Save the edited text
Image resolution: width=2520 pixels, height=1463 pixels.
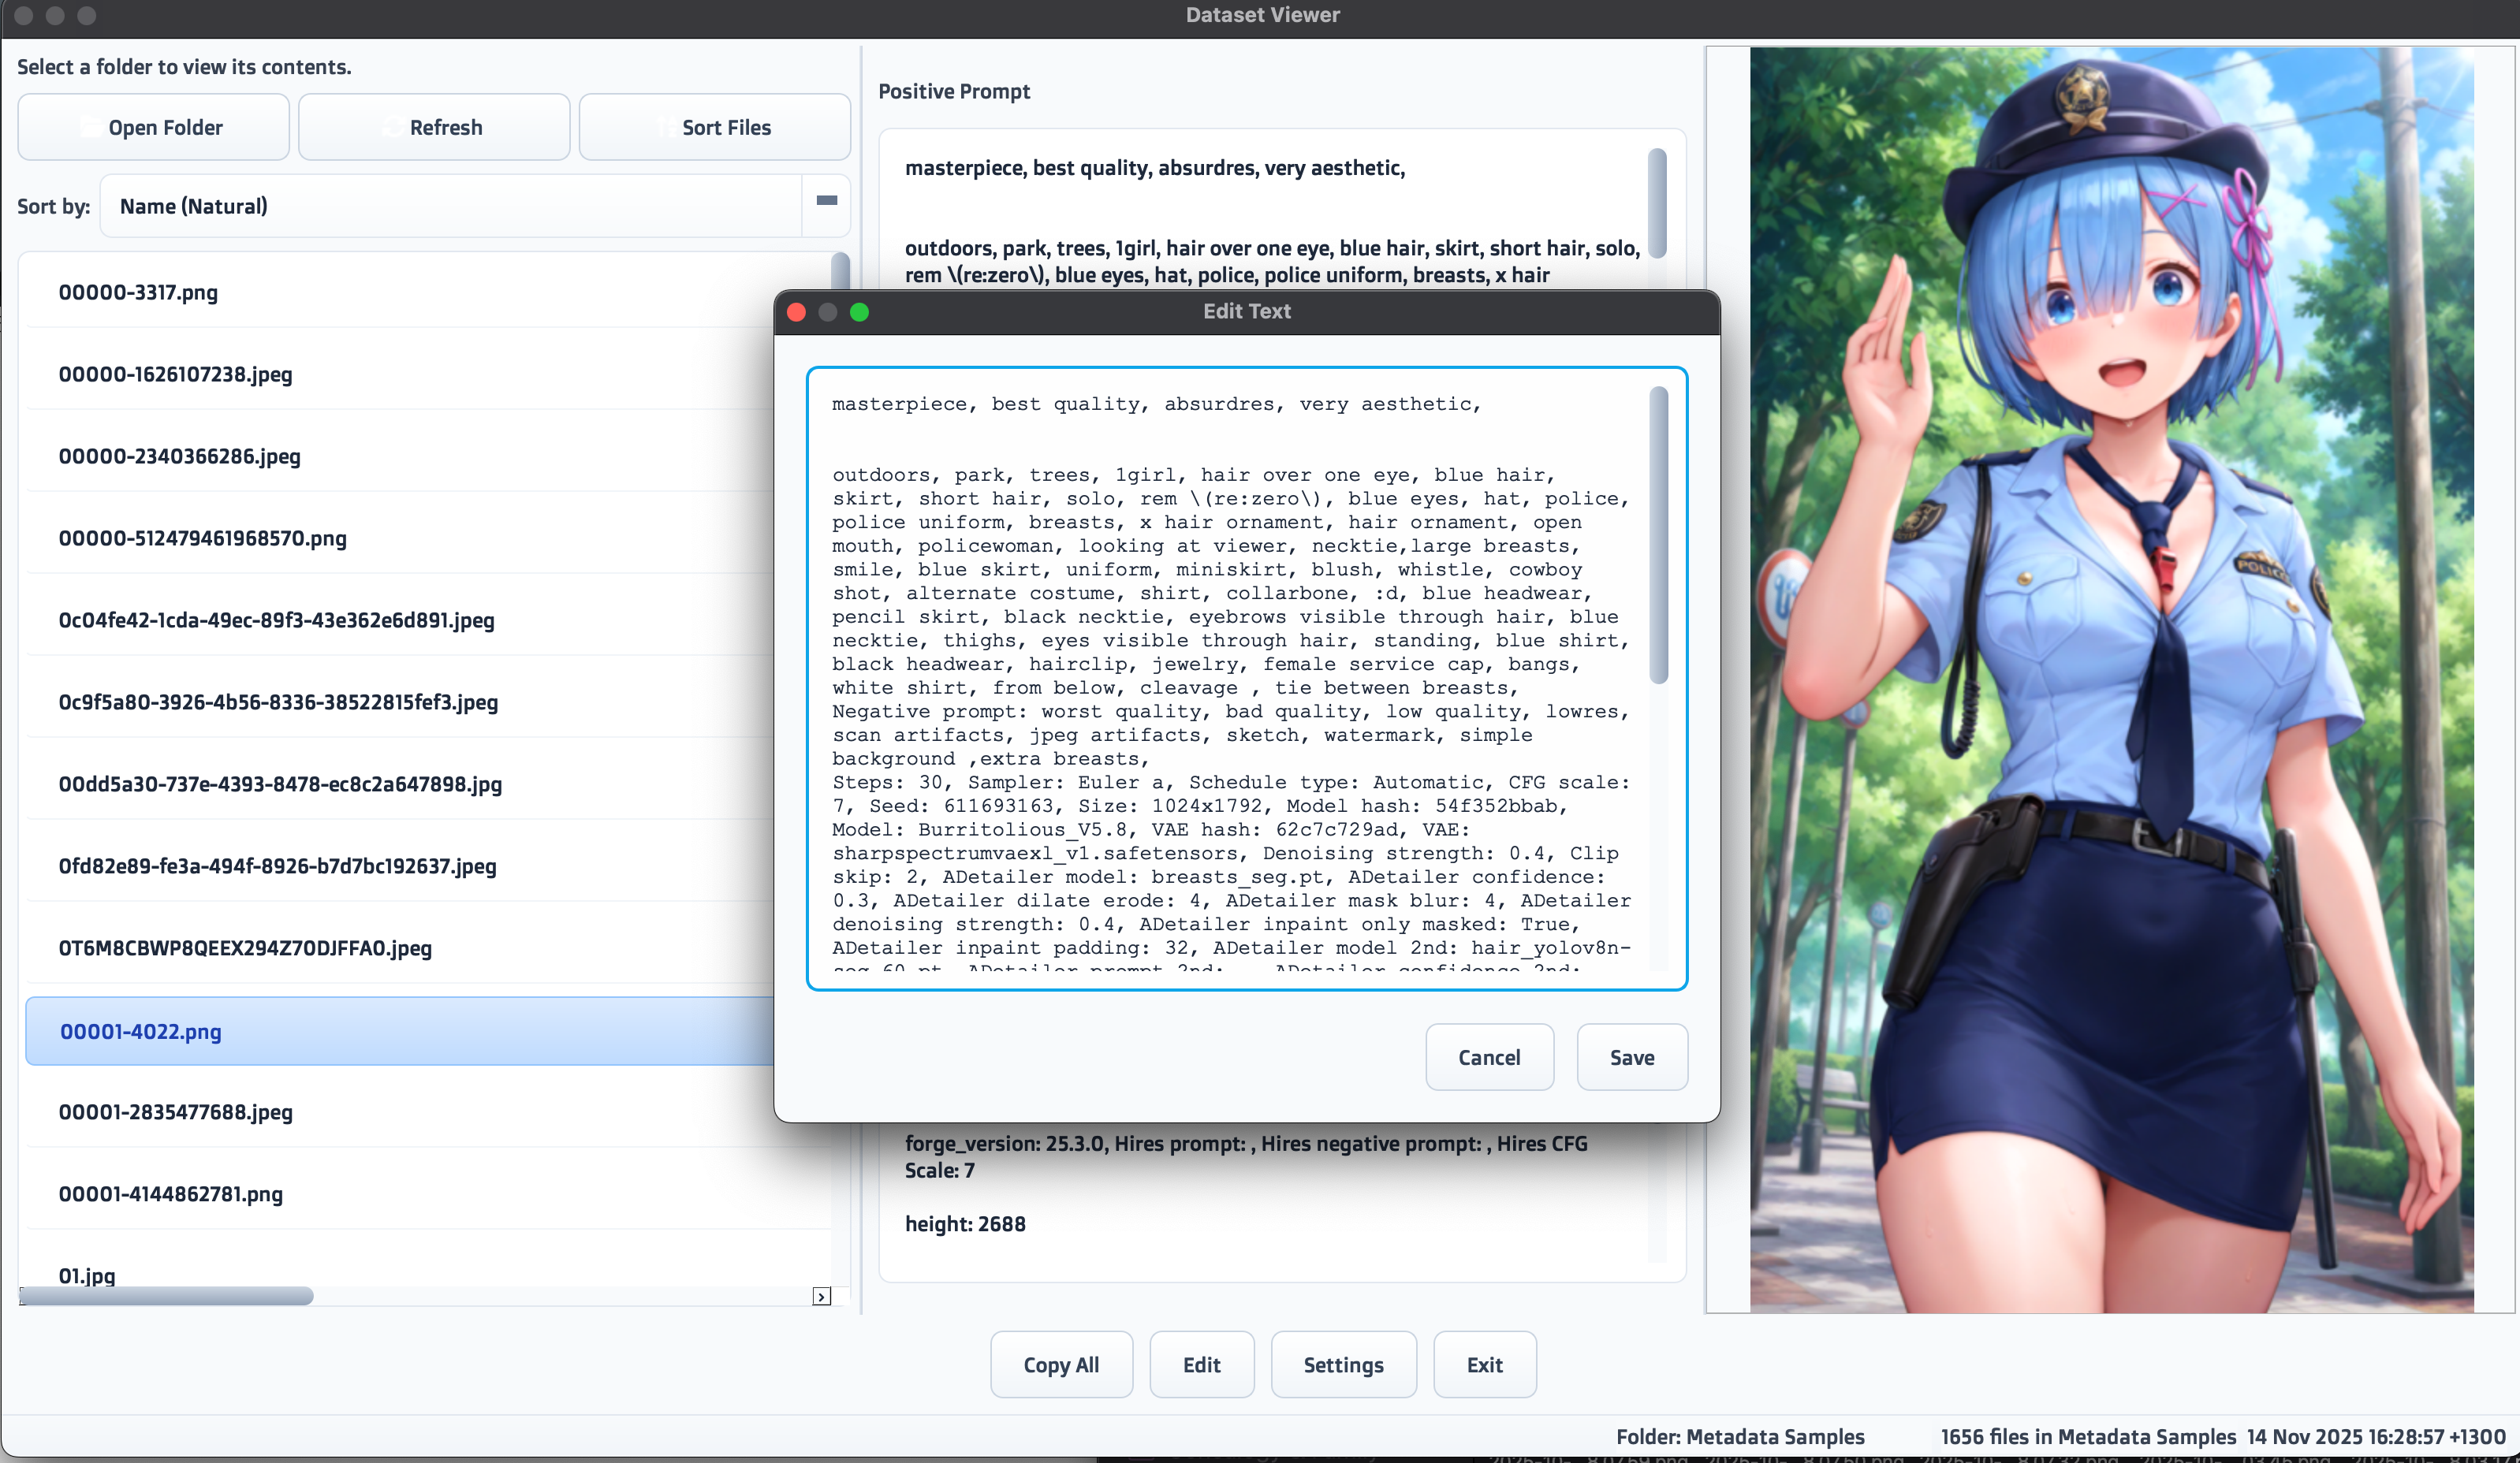click(1631, 1057)
